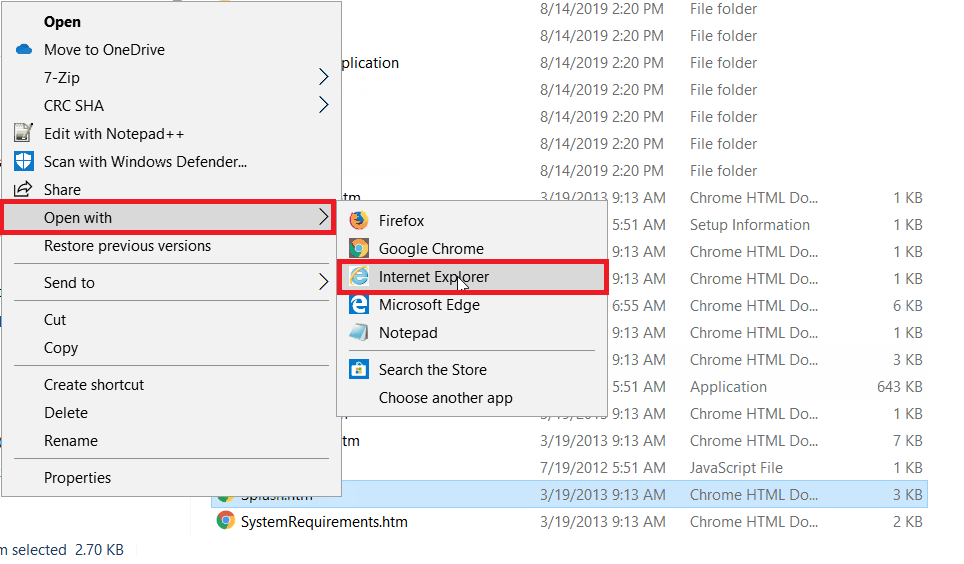This screenshot has width=964, height=564.
Task: Click the Microsoft Edge icon
Action: click(x=358, y=305)
